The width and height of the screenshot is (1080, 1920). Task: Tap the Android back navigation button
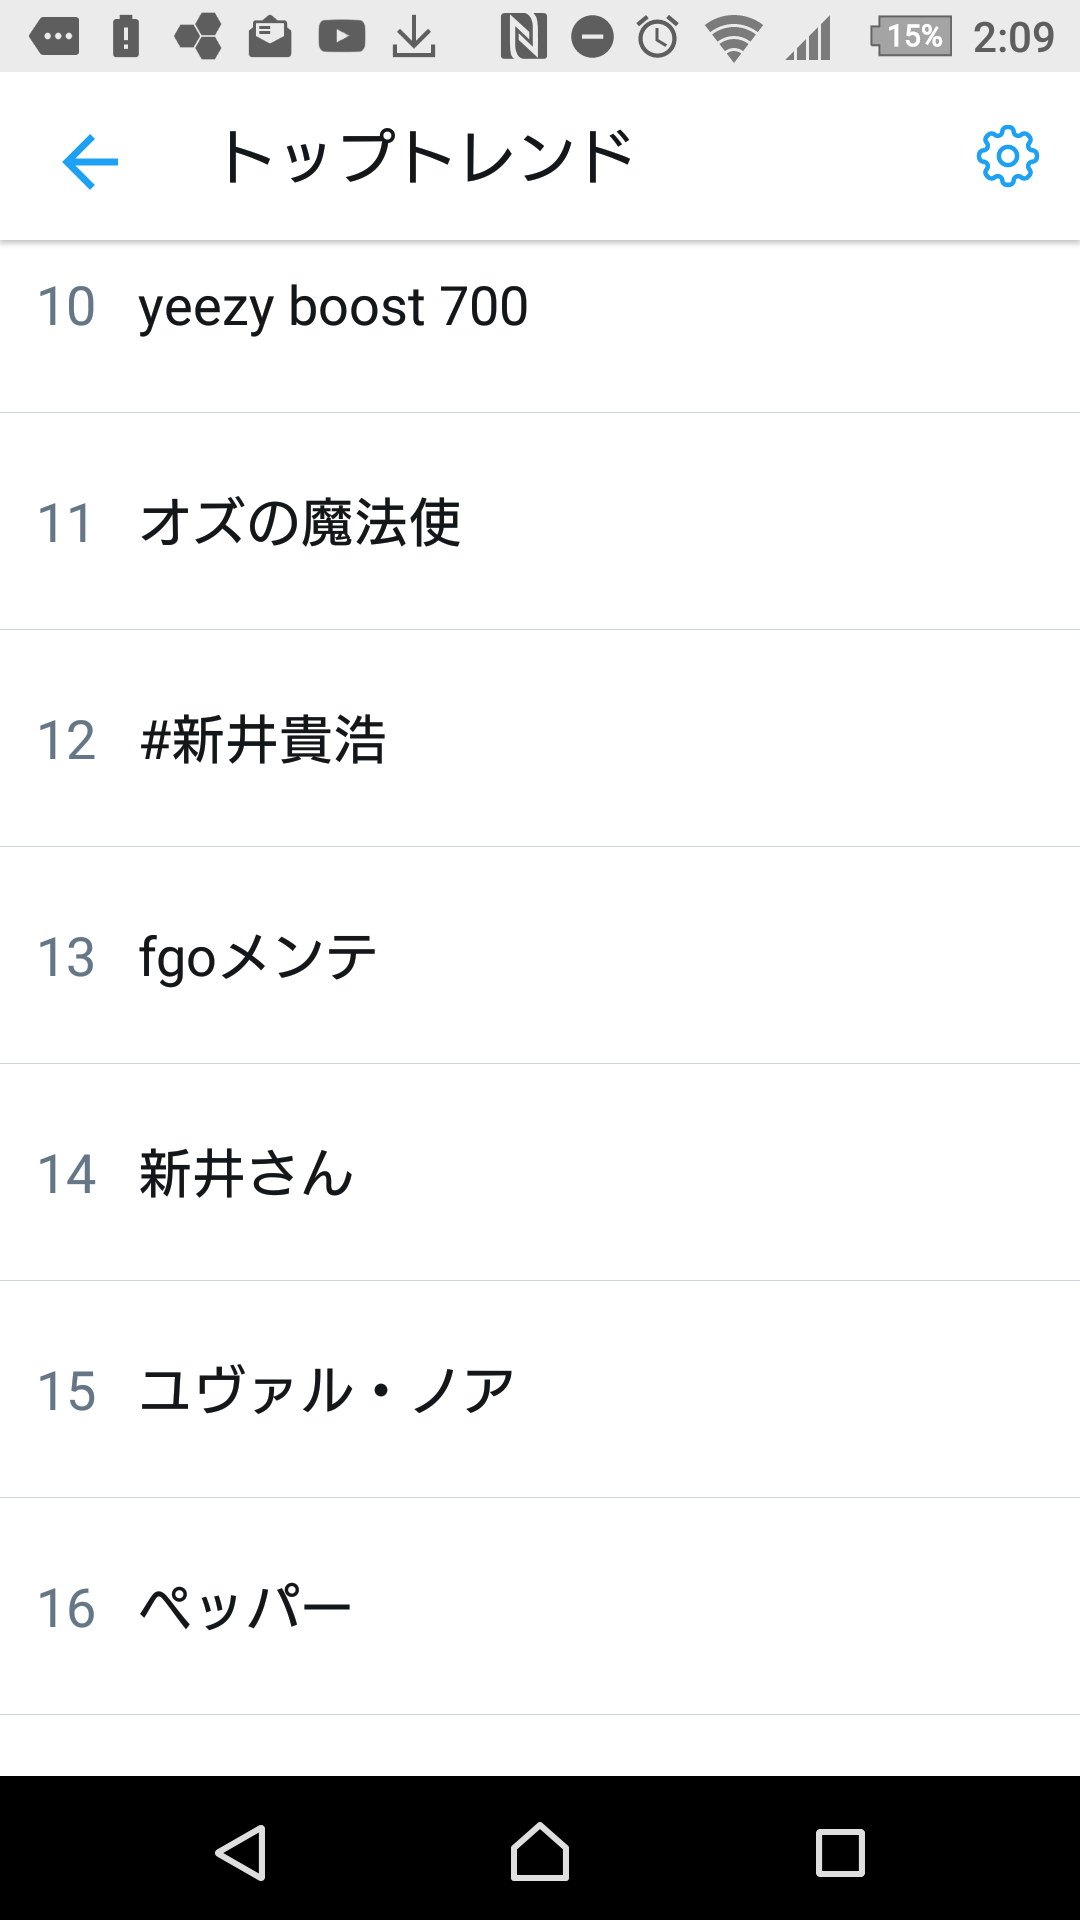[241, 1852]
